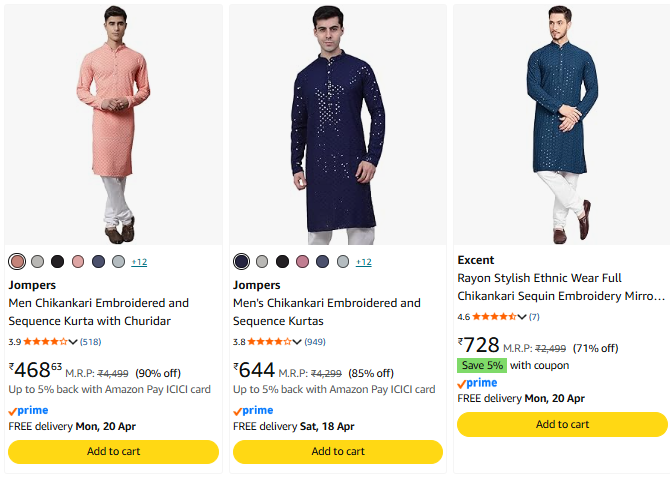Click the prime logo under the ₹468 kurta
Viewport: 670px width, 478px height.
pyautogui.click(x=27, y=411)
